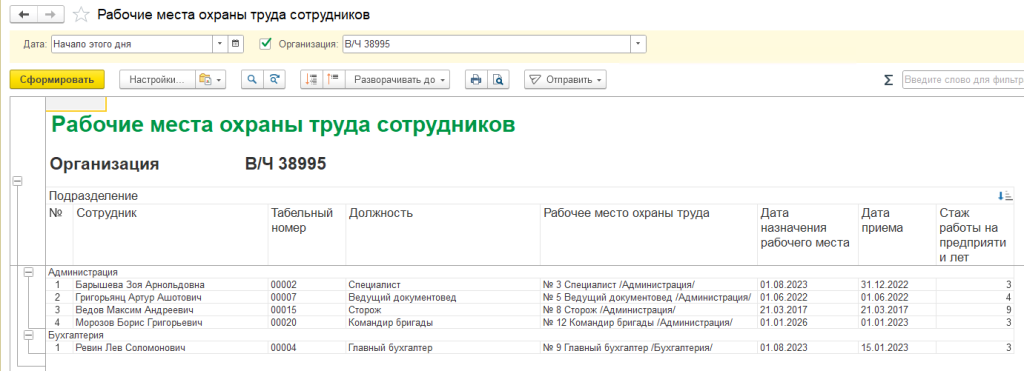The image size is (1024, 371).
Task: Go back with the left arrow button
Action: [25, 14]
